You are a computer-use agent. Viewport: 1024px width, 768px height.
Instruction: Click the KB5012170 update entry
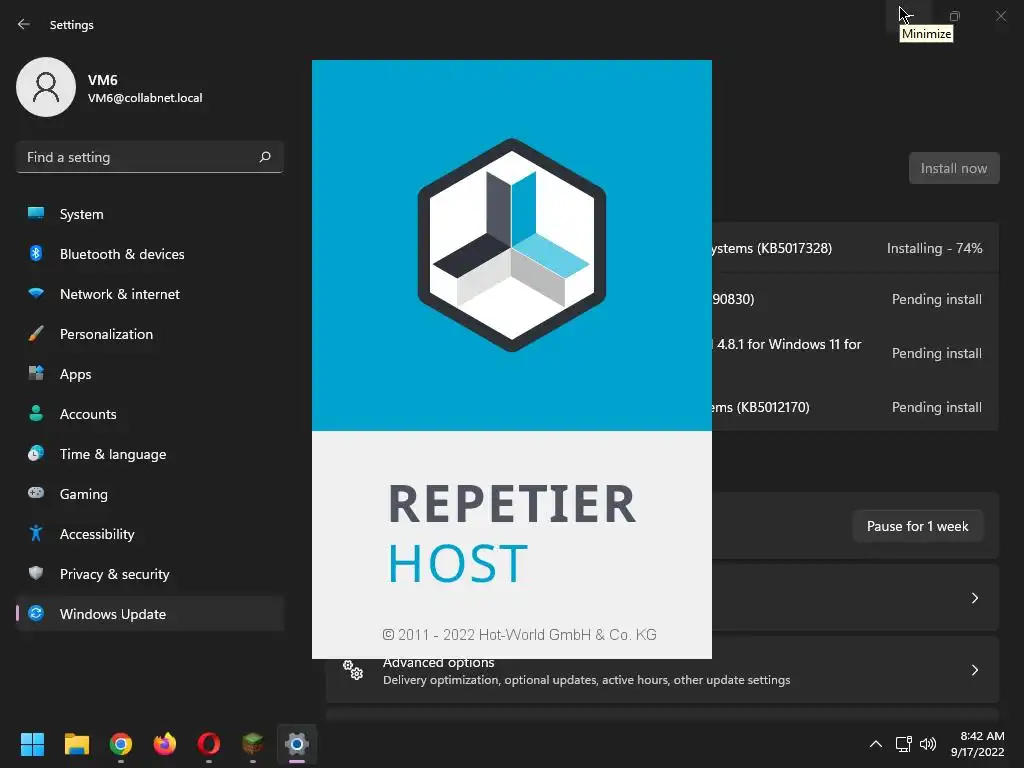click(x=855, y=408)
